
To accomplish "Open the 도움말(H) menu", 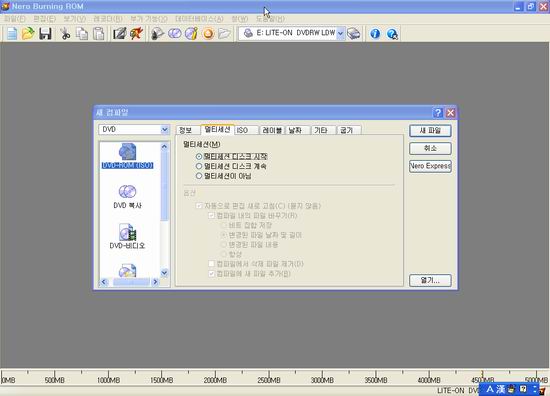I will [x=270, y=19].
